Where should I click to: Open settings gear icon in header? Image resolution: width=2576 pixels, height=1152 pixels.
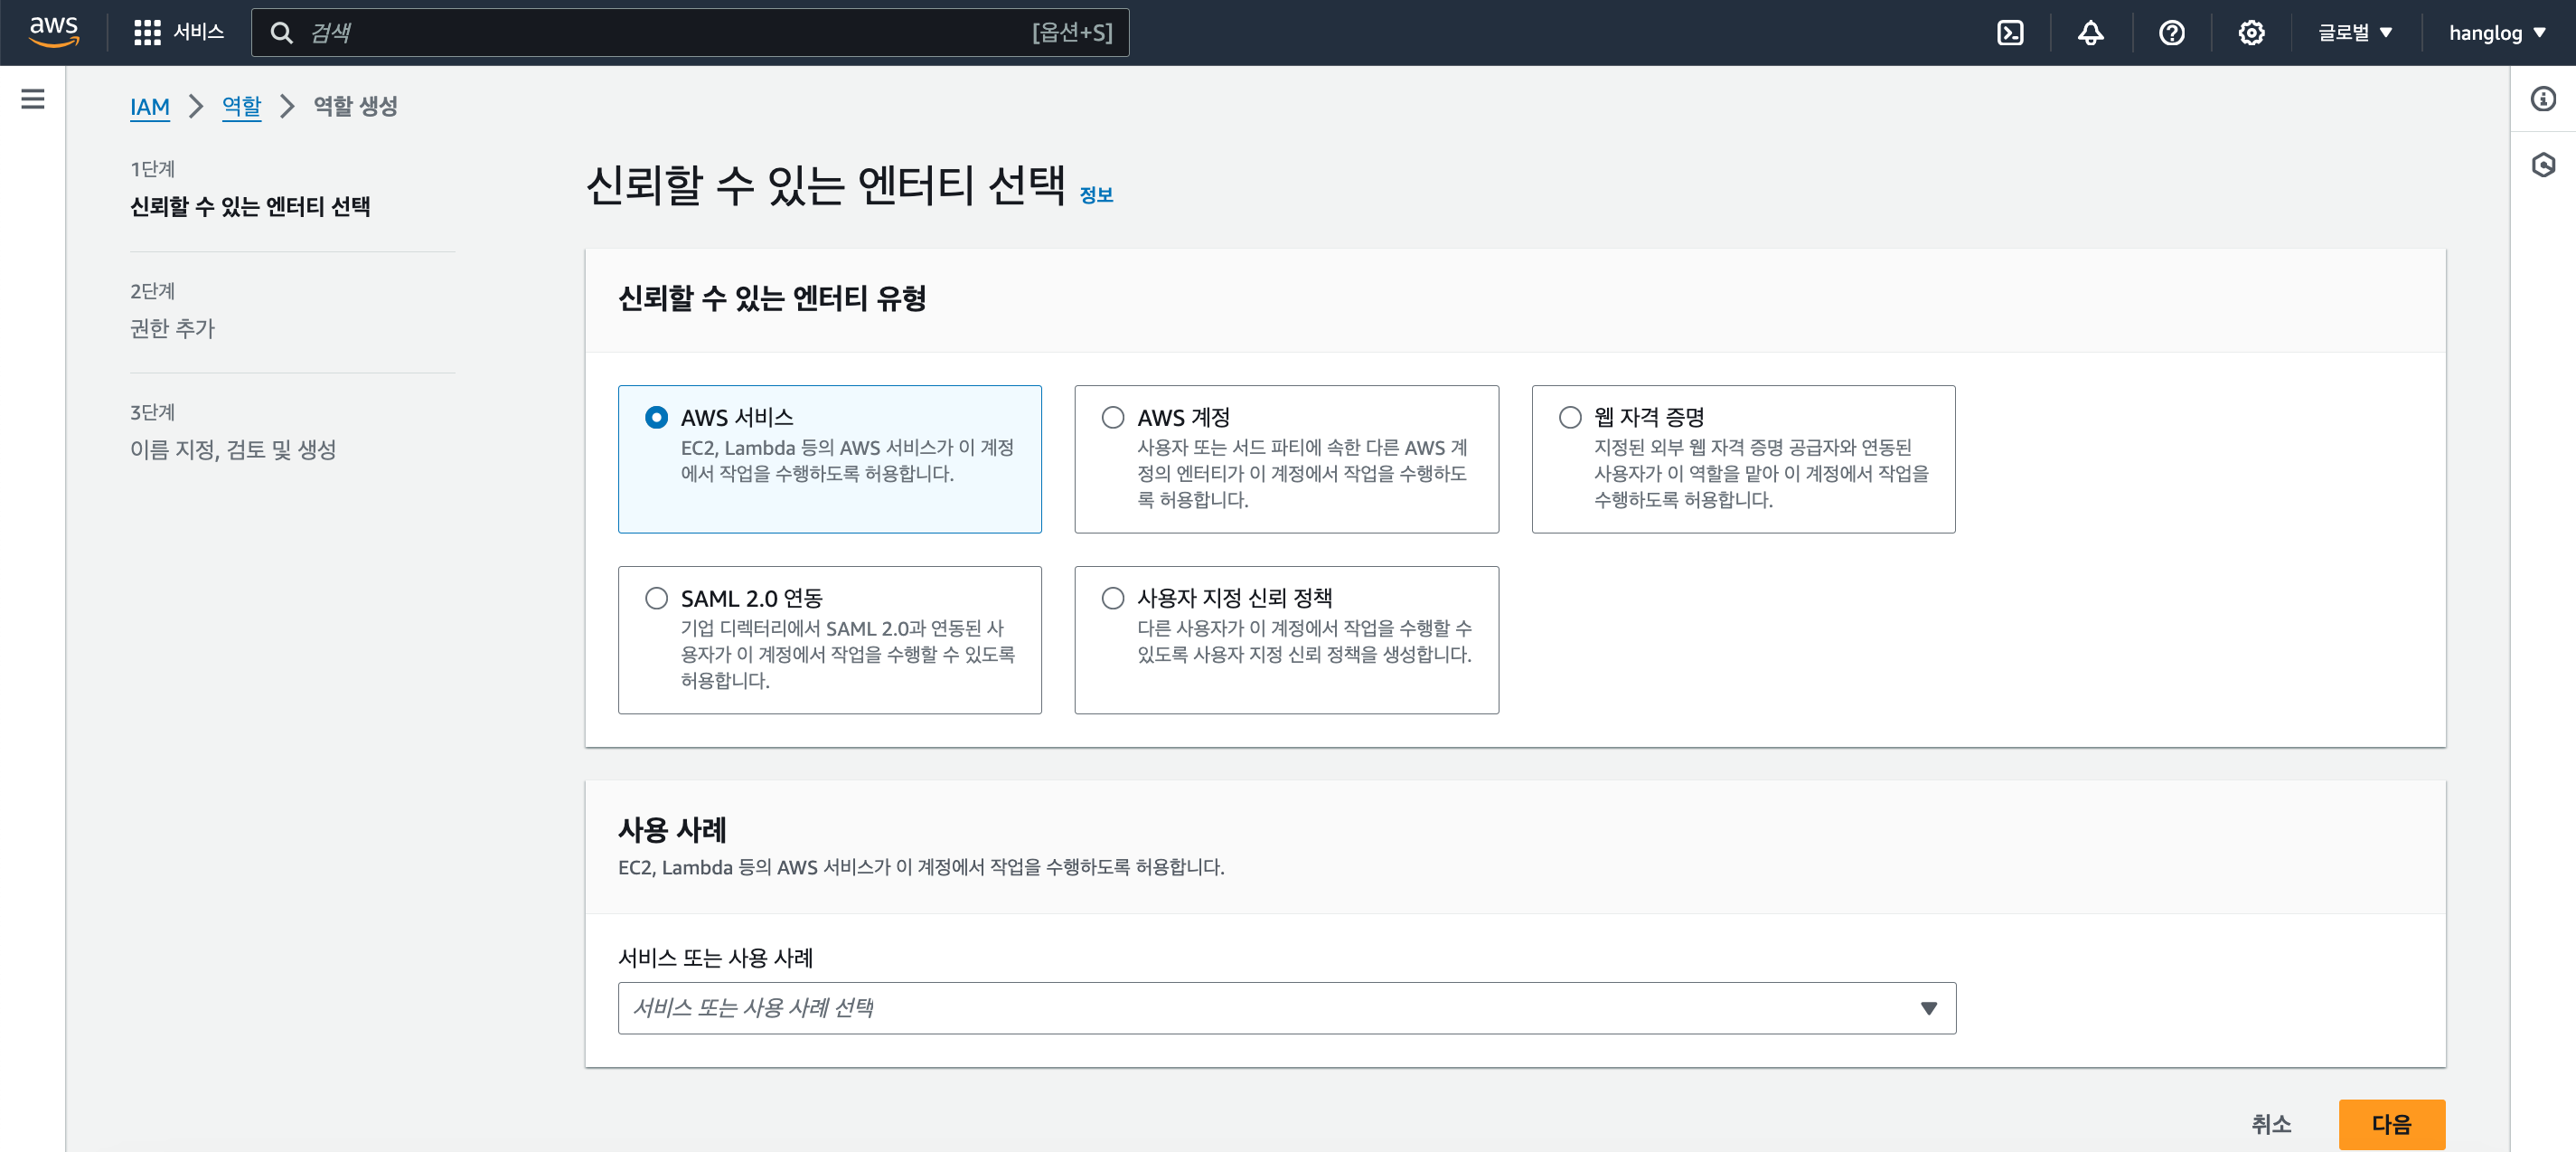(x=2251, y=33)
